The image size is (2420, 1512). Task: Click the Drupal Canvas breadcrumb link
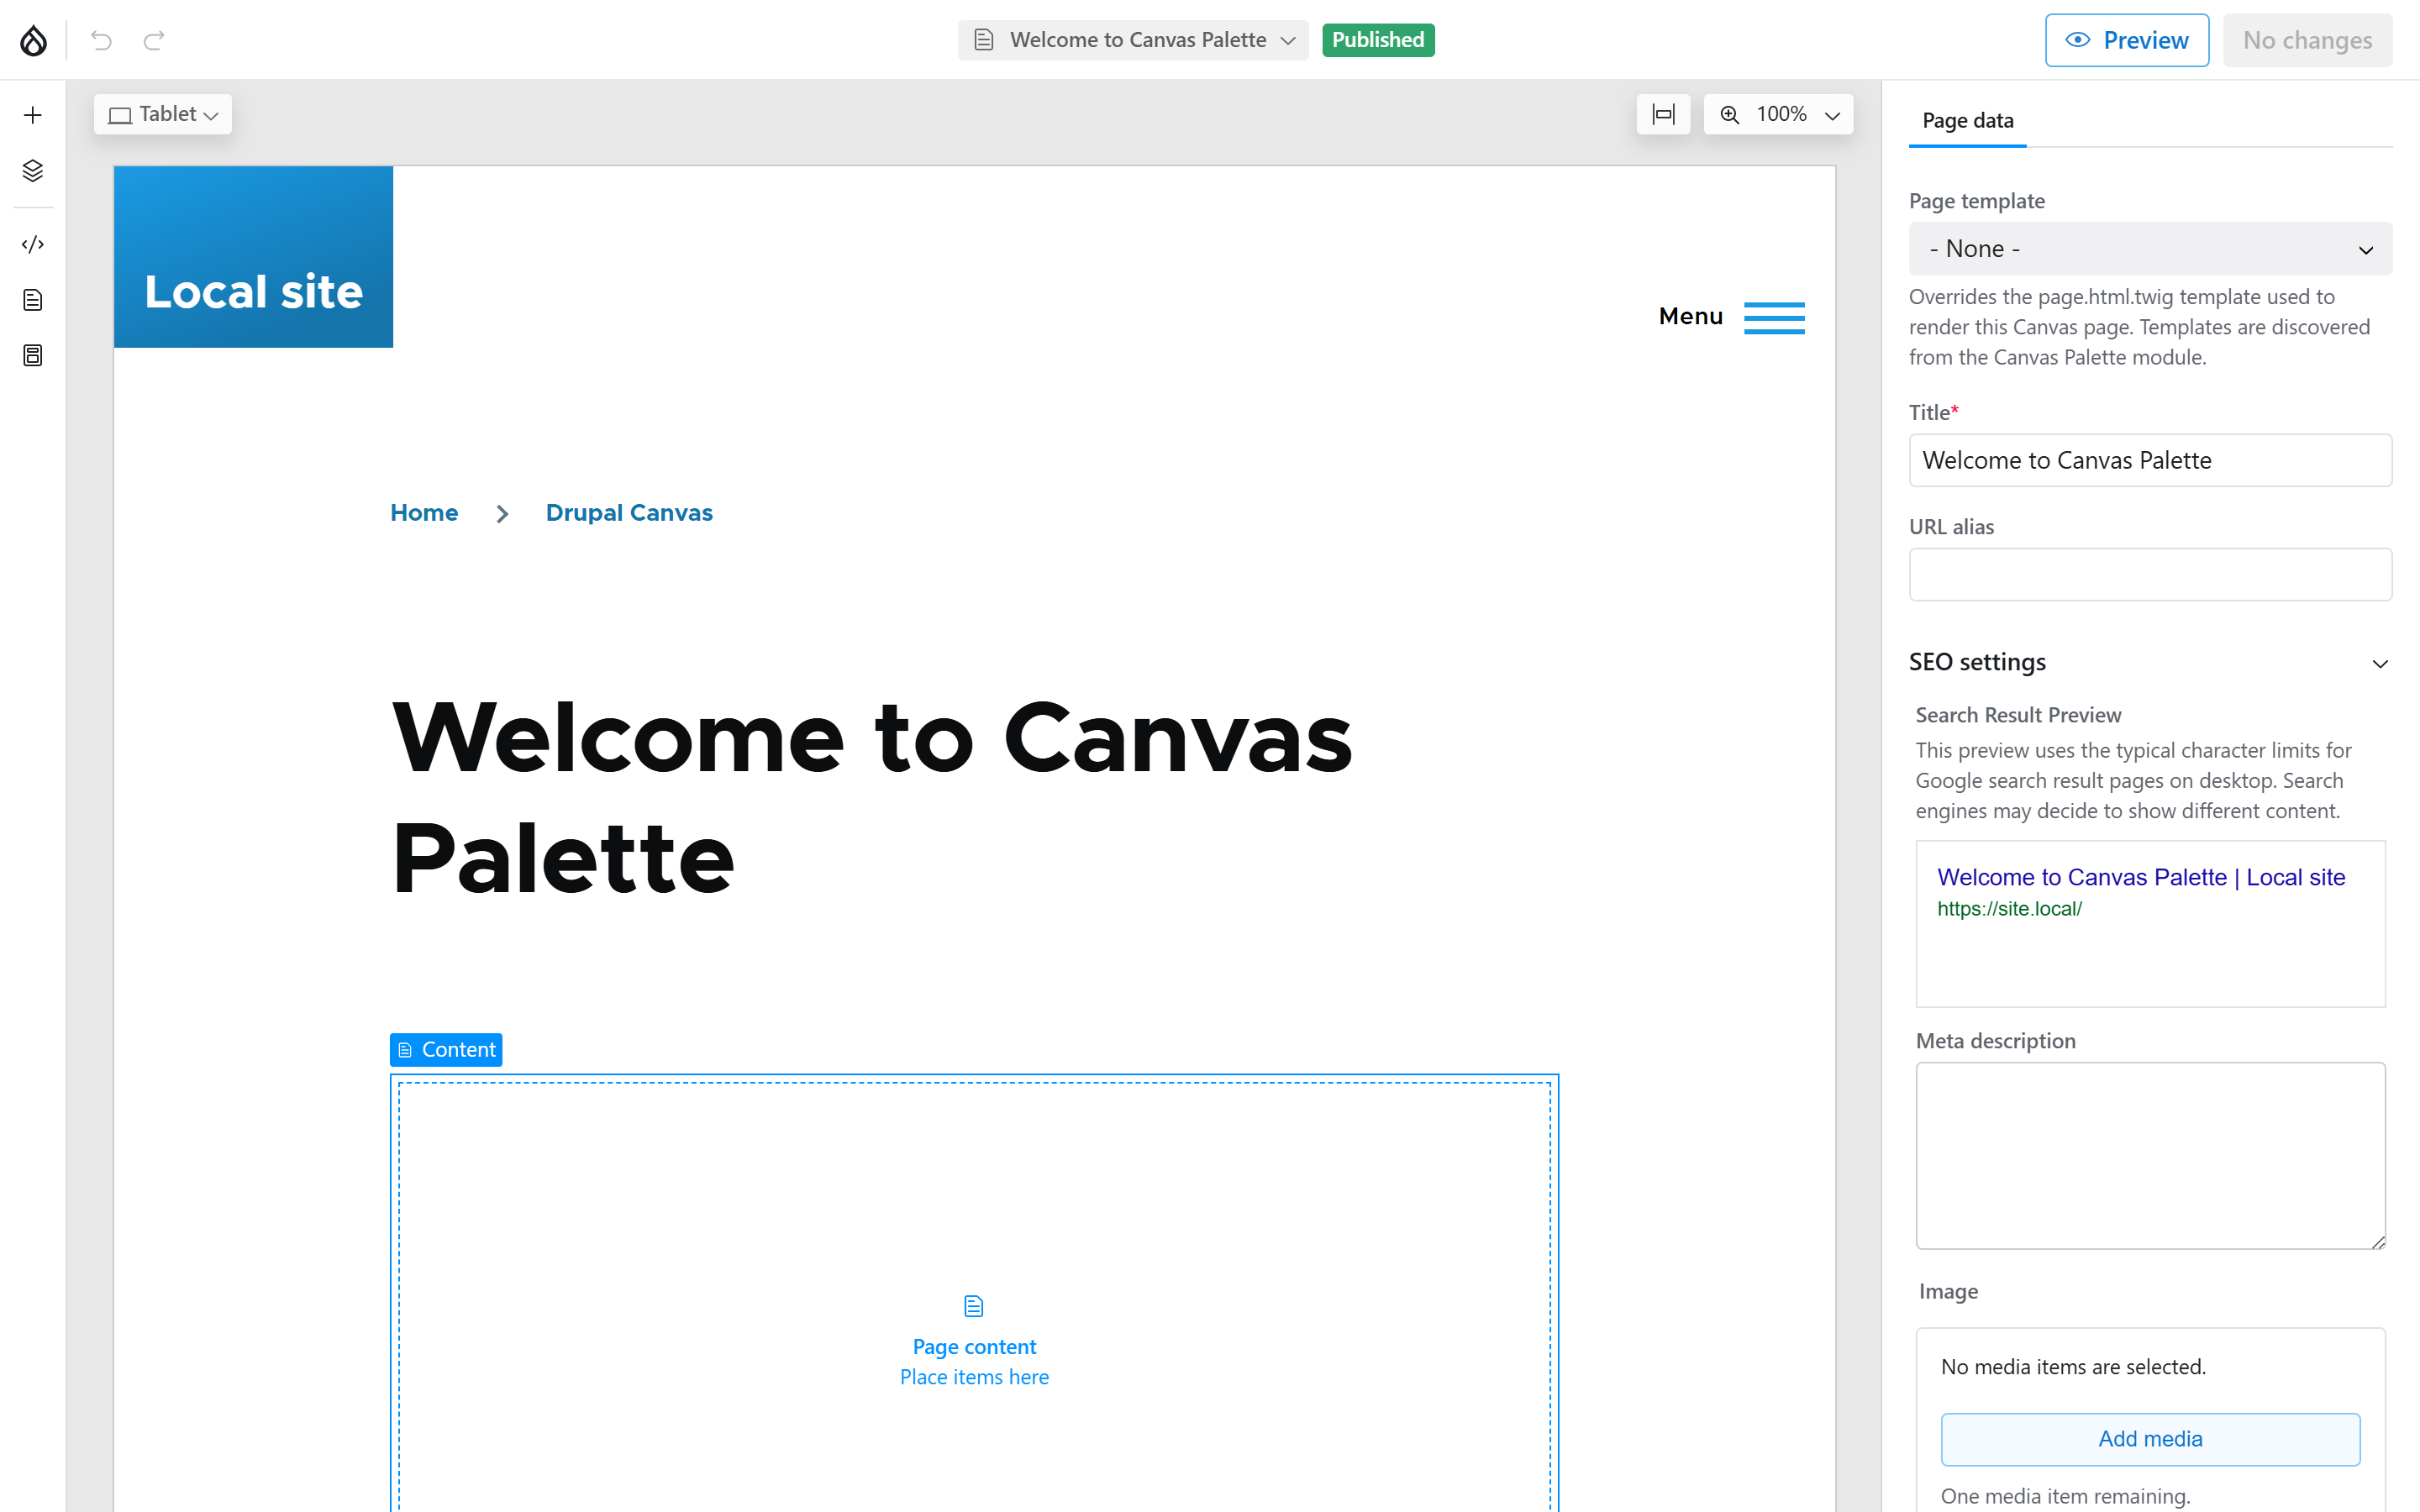(629, 513)
